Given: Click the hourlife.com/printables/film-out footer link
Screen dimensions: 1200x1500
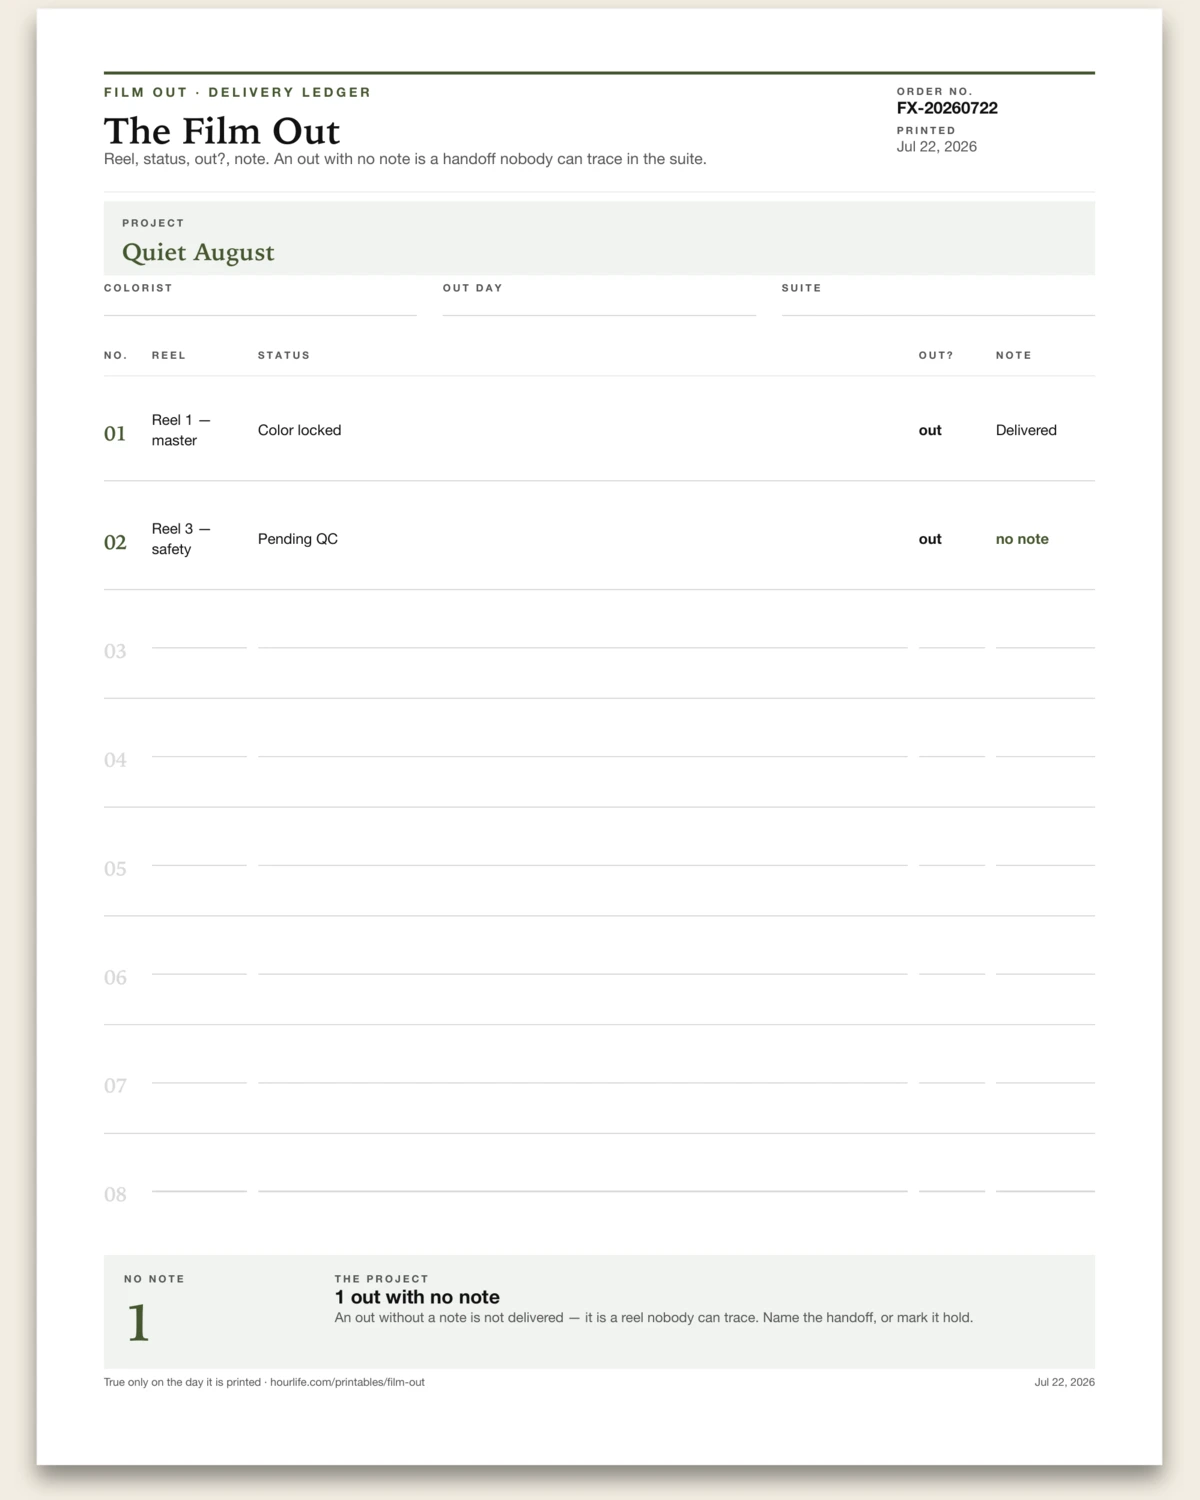Looking at the screenshot, I should pos(347,1382).
